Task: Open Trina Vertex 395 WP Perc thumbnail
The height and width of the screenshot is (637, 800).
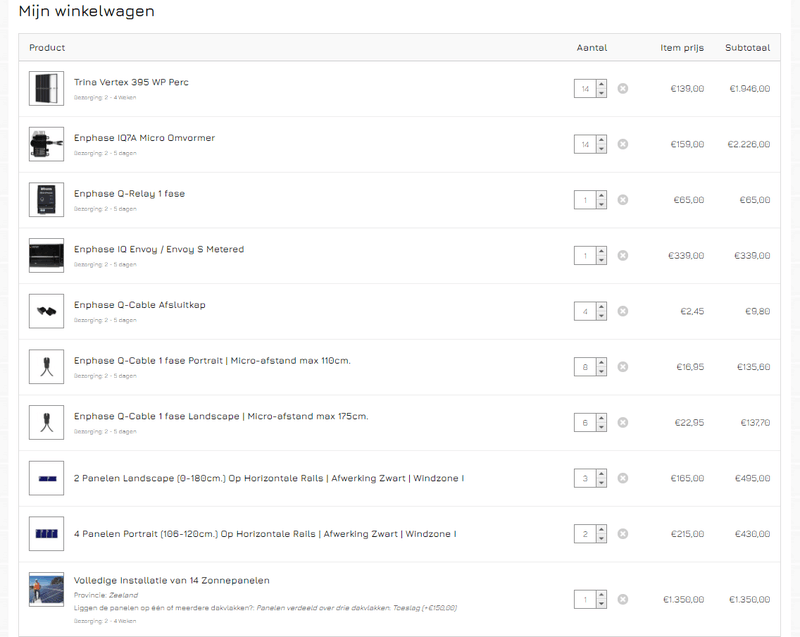Action: click(46, 88)
